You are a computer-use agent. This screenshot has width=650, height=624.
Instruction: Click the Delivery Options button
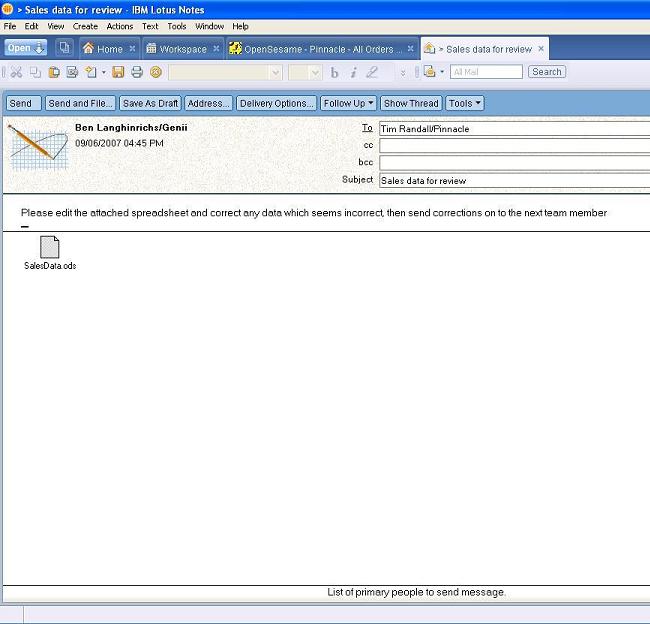click(277, 103)
